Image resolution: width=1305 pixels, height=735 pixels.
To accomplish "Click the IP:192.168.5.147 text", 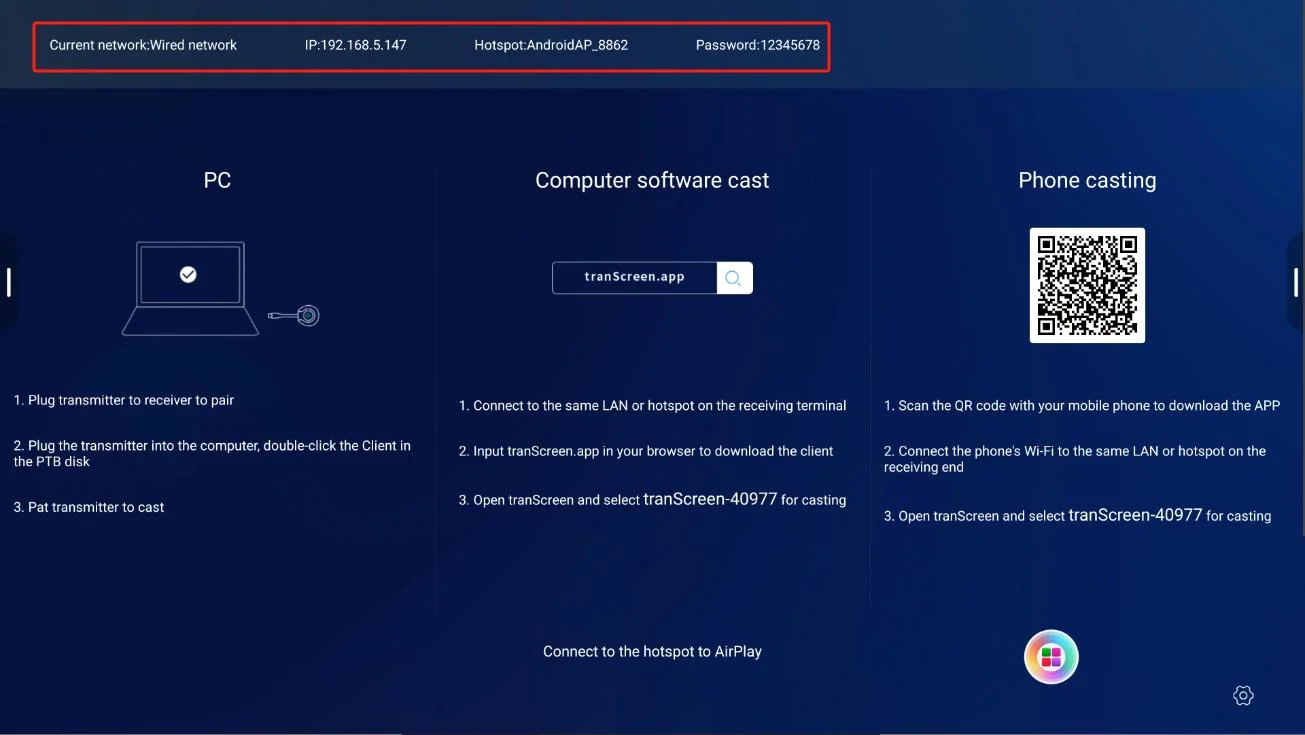I will point(356,45).
